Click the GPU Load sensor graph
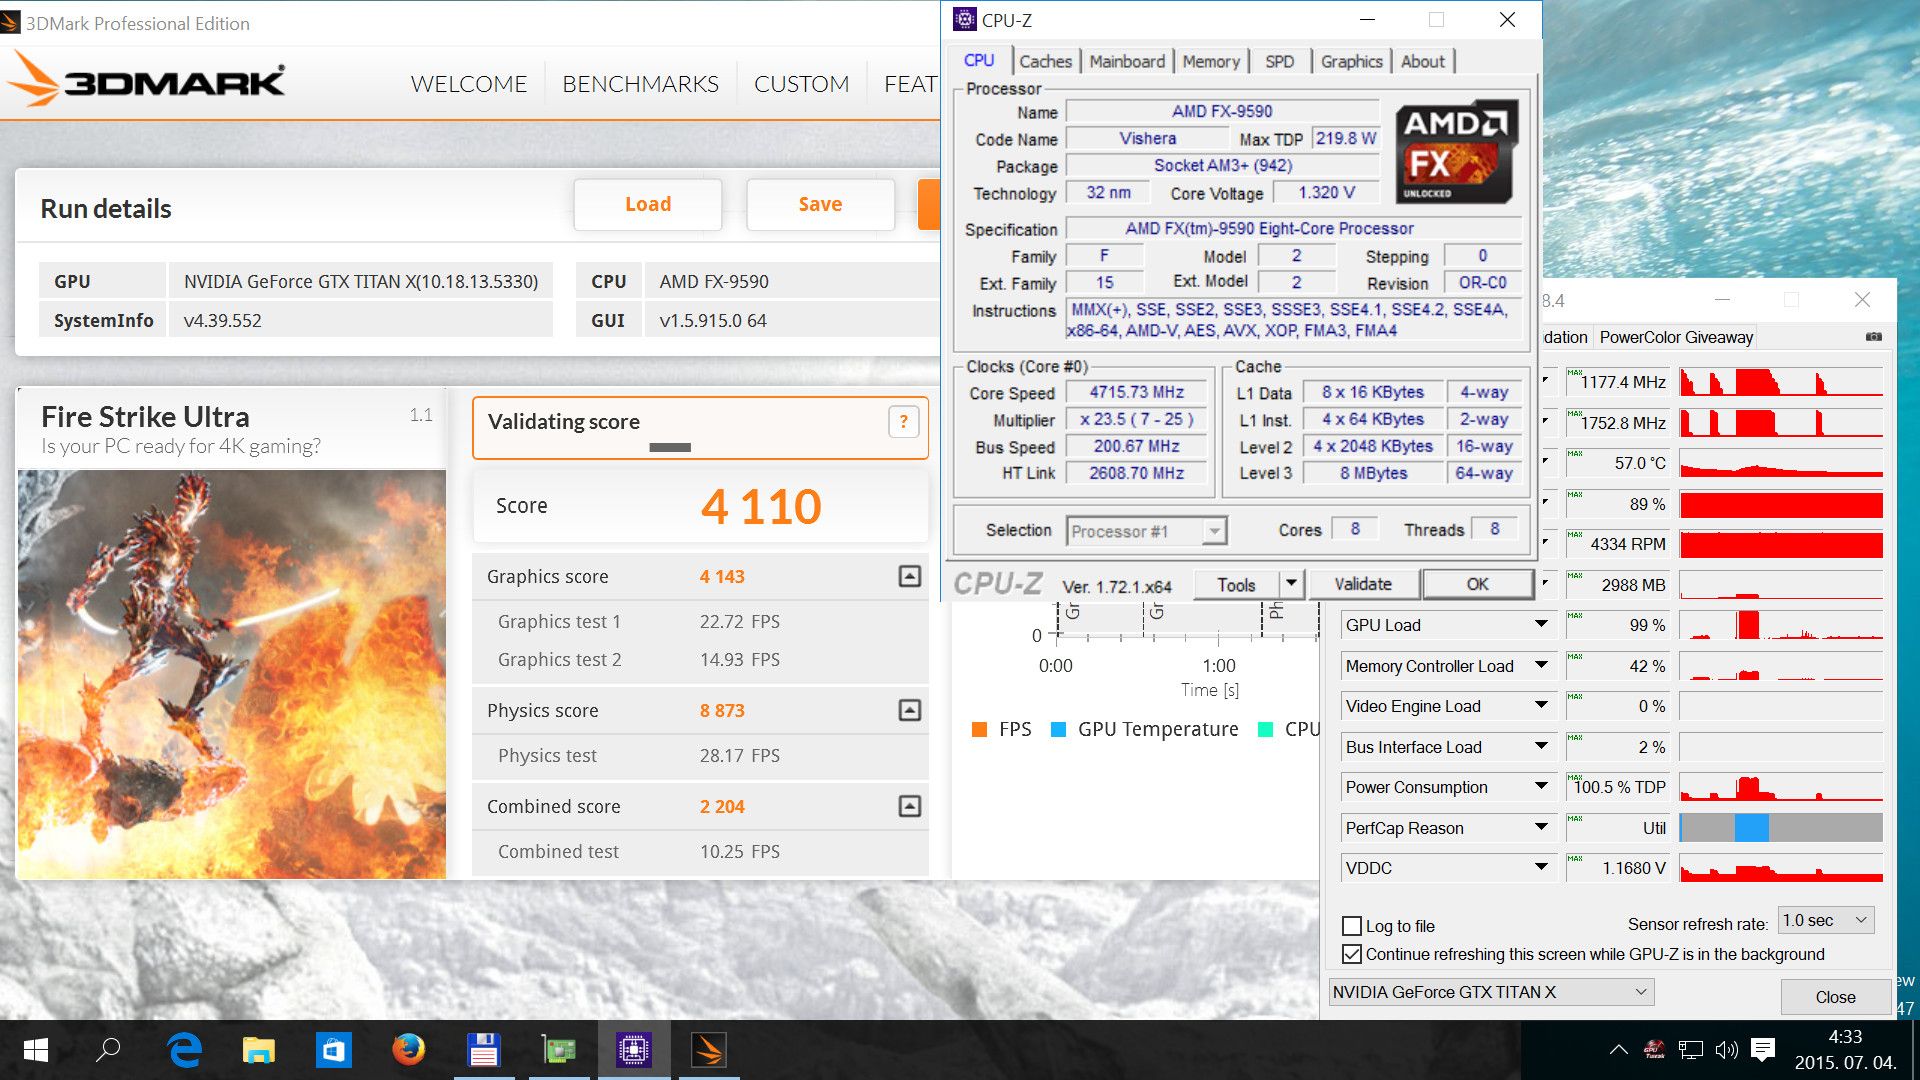 click(1781, 625)
